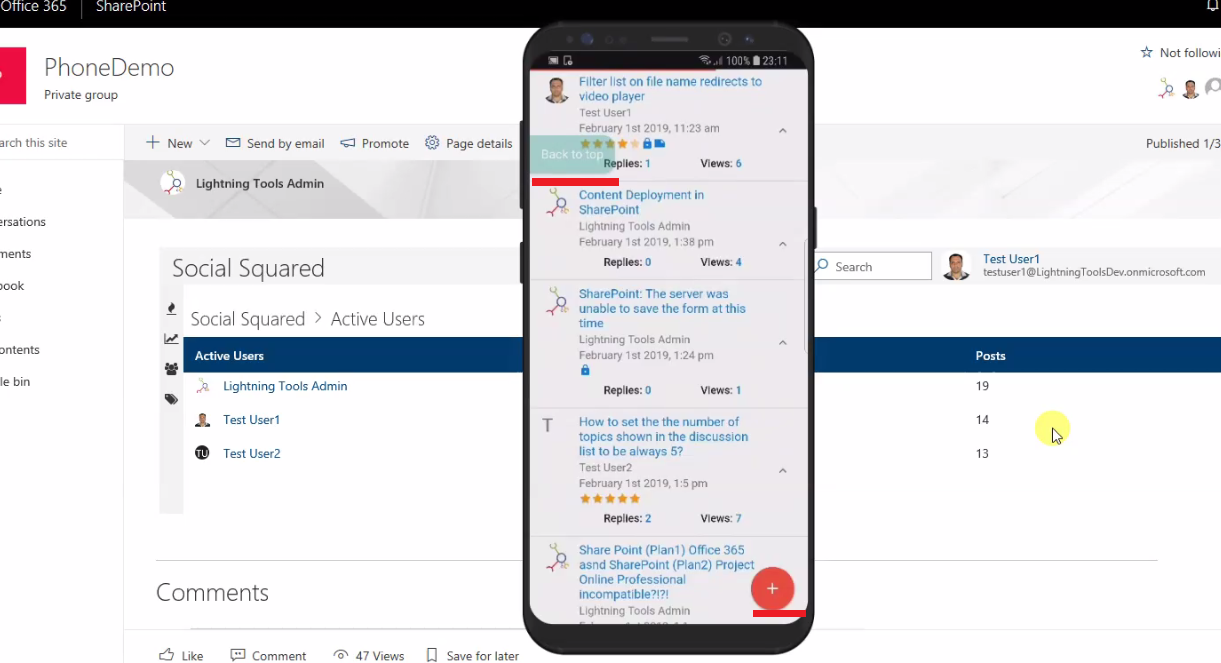Open the Test User2 profile link
The image size is (1221, 663).
pyautogui.click(x=251, y=453)
